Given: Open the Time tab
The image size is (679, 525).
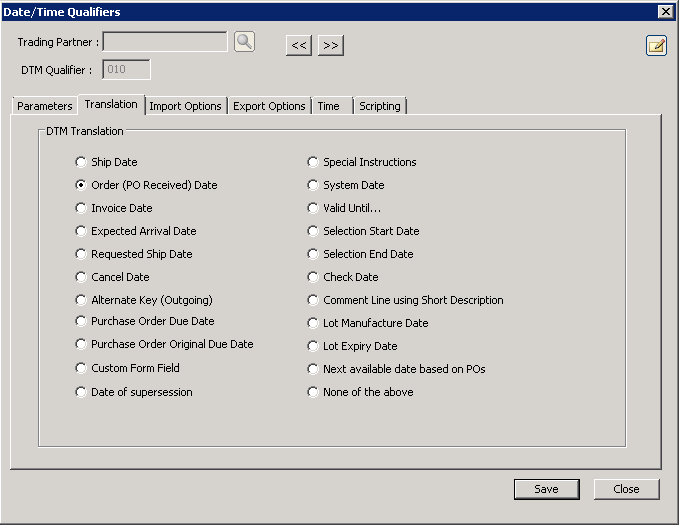Looking at the screenshot, I should [328, 106].
